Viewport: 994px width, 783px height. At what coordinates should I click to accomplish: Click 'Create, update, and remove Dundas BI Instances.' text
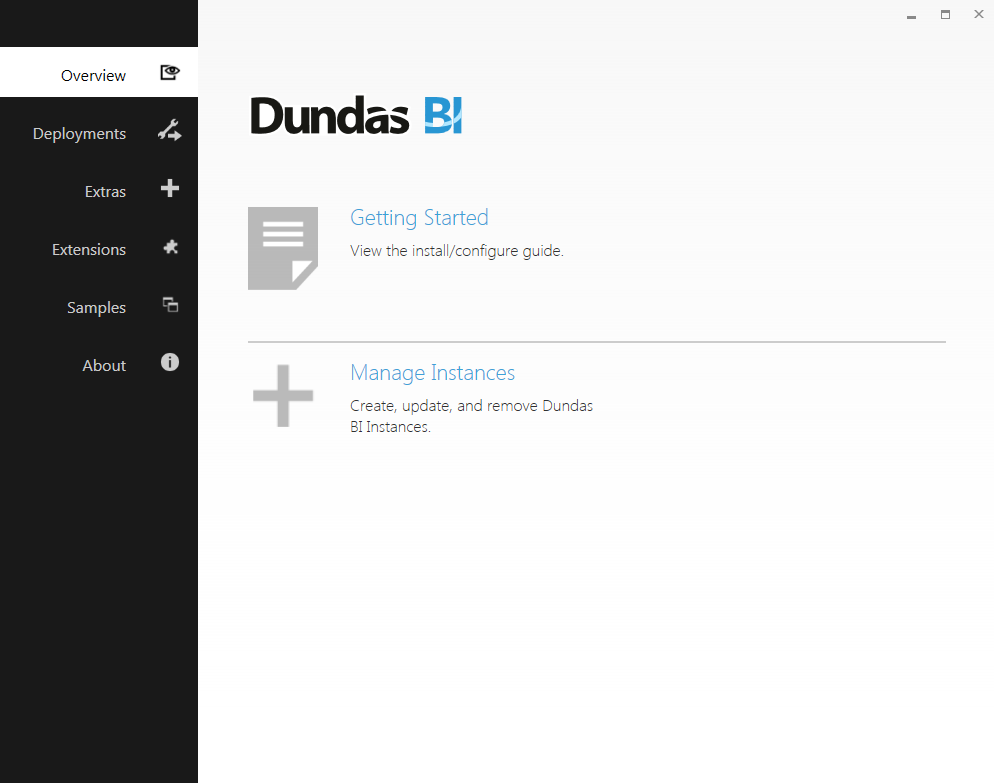point(471,416)
